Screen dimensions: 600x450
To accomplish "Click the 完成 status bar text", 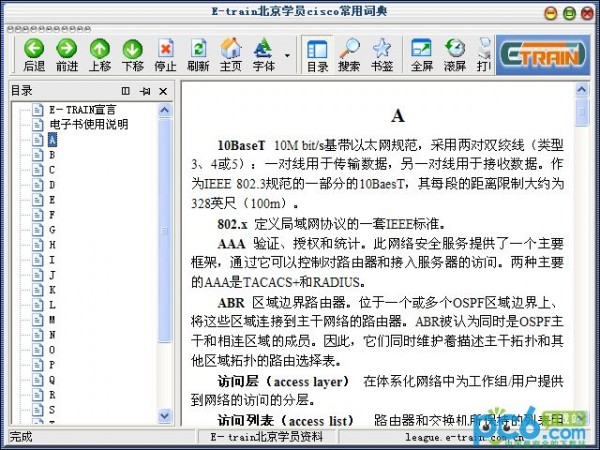I will point(21,436).
